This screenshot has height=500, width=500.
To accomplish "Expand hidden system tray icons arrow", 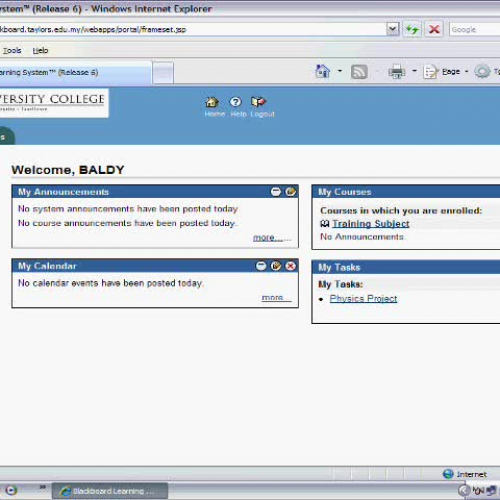I will point(464,490).
